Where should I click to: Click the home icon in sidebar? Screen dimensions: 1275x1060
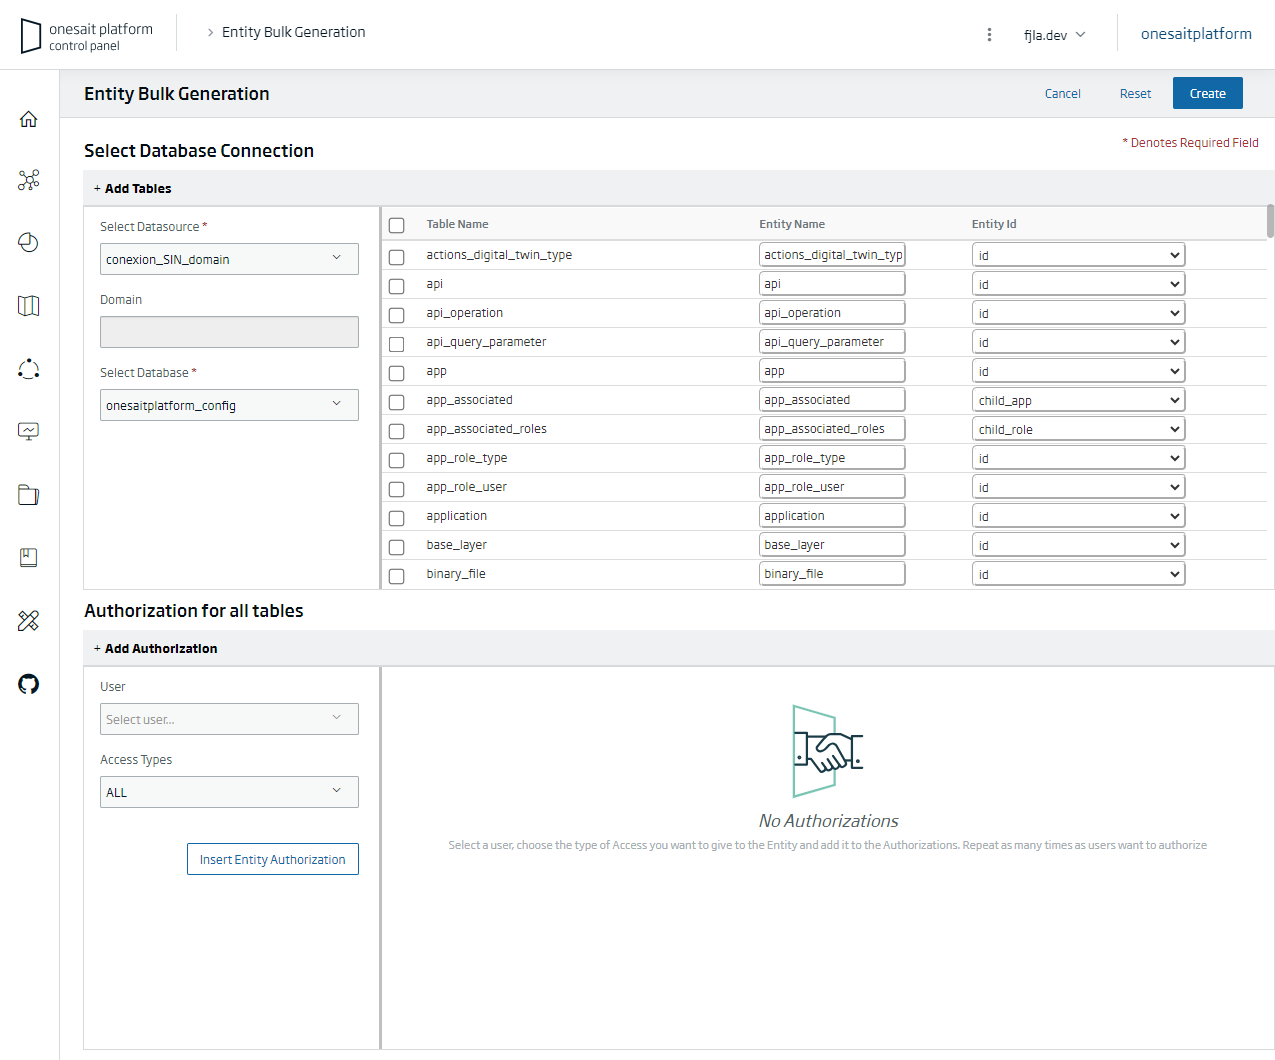(29, 119)
